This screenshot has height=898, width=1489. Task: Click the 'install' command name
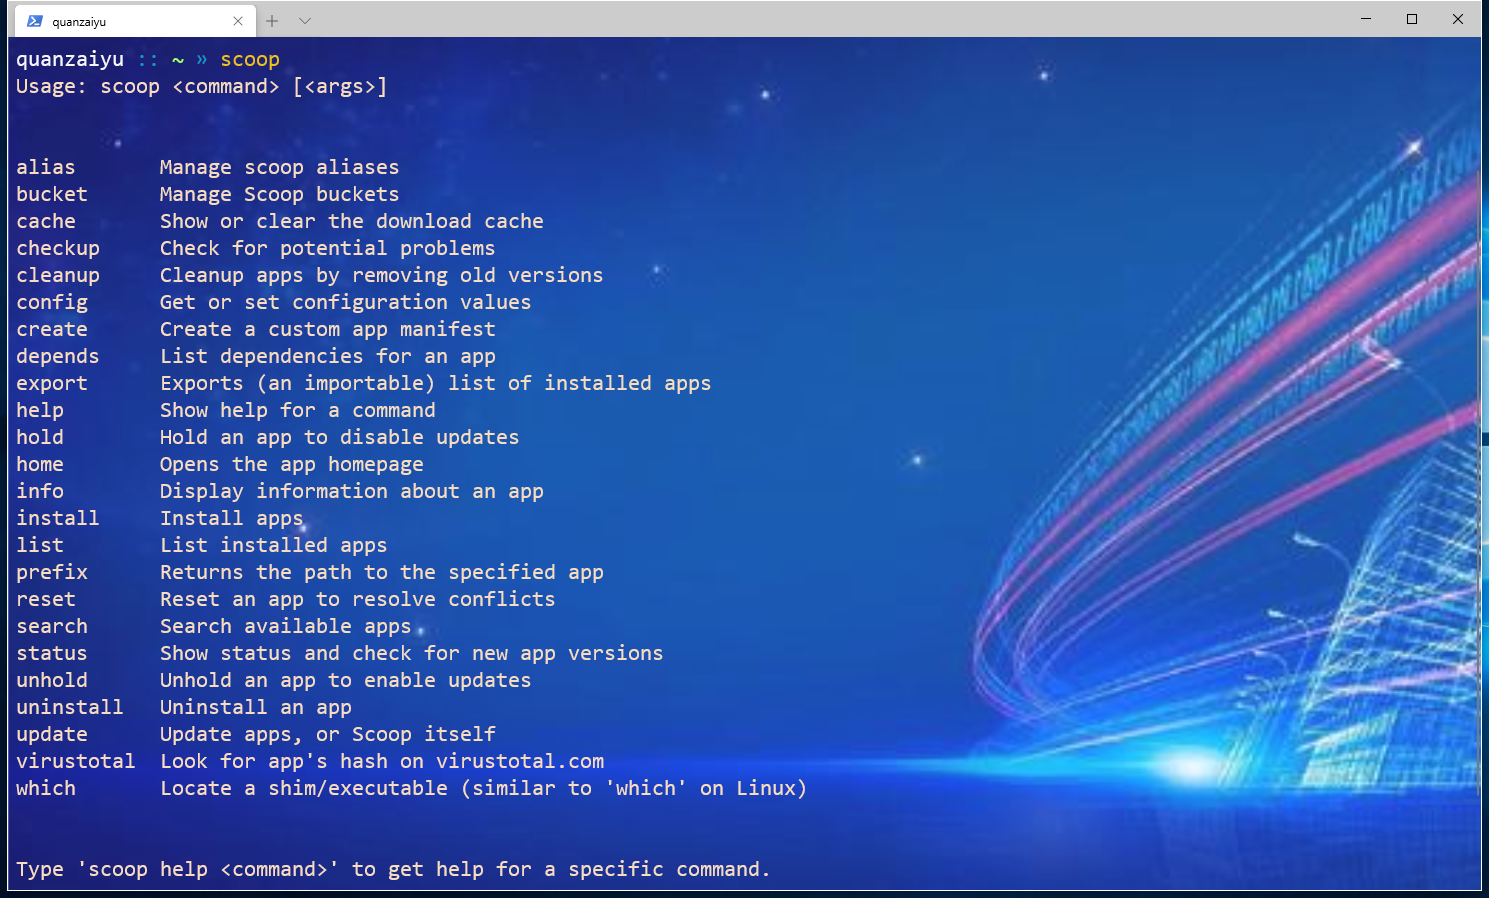point(58,518)
